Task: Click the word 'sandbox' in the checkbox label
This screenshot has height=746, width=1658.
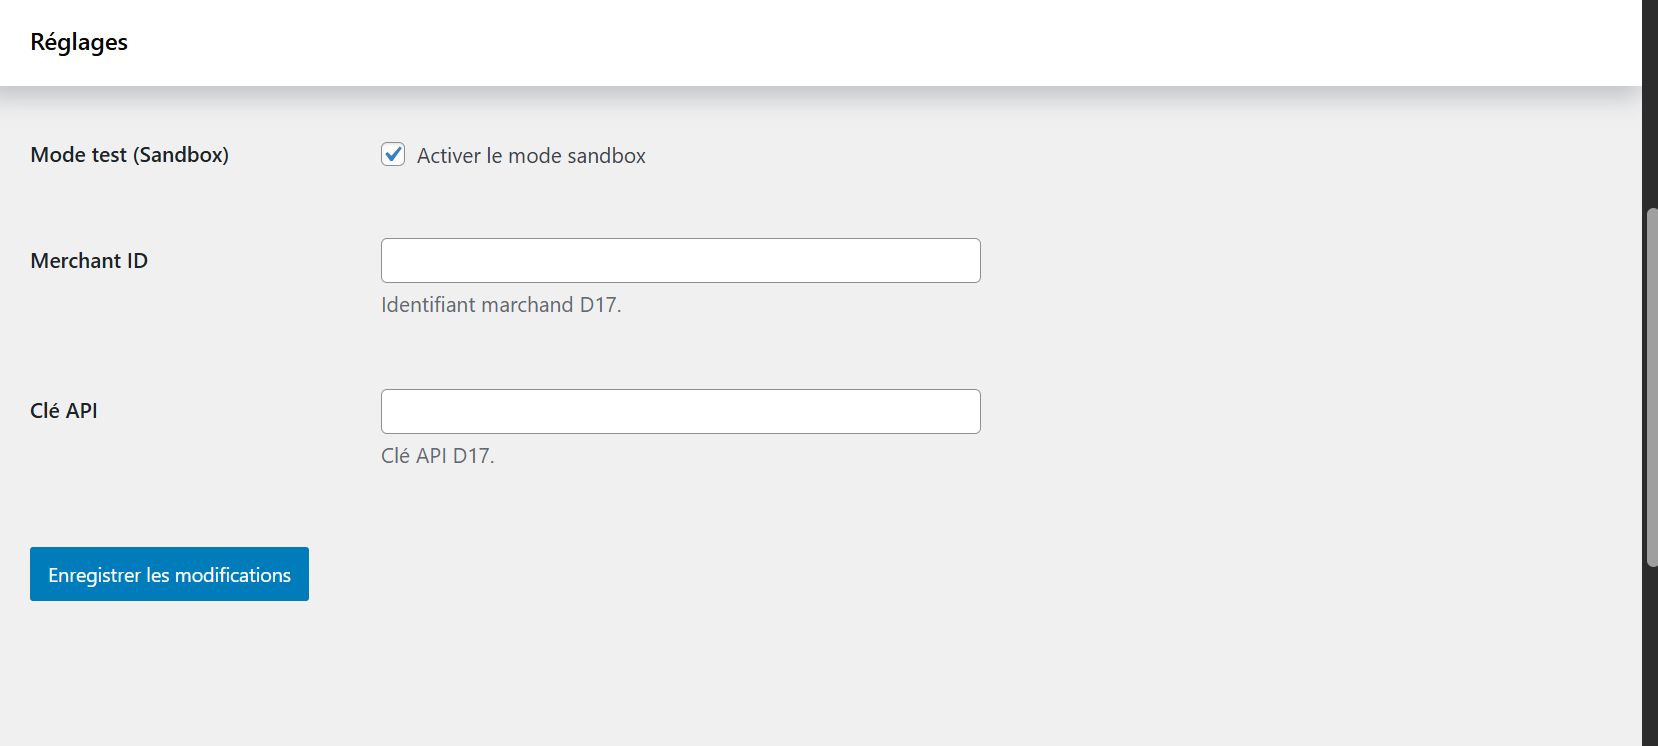Action: point(606,156)
